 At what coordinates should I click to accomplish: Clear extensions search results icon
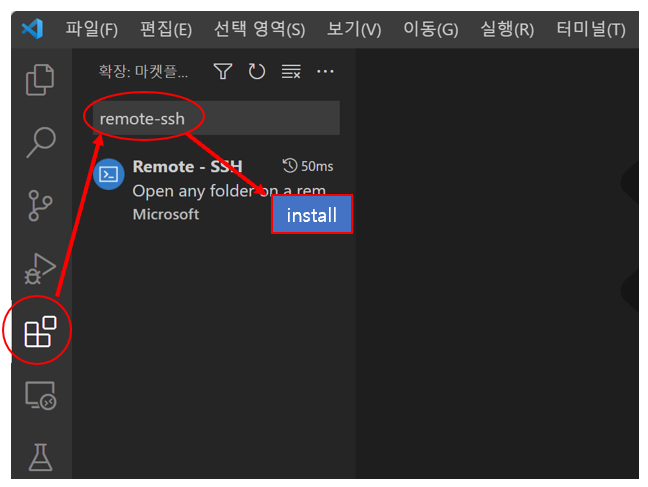click(291, 72)
